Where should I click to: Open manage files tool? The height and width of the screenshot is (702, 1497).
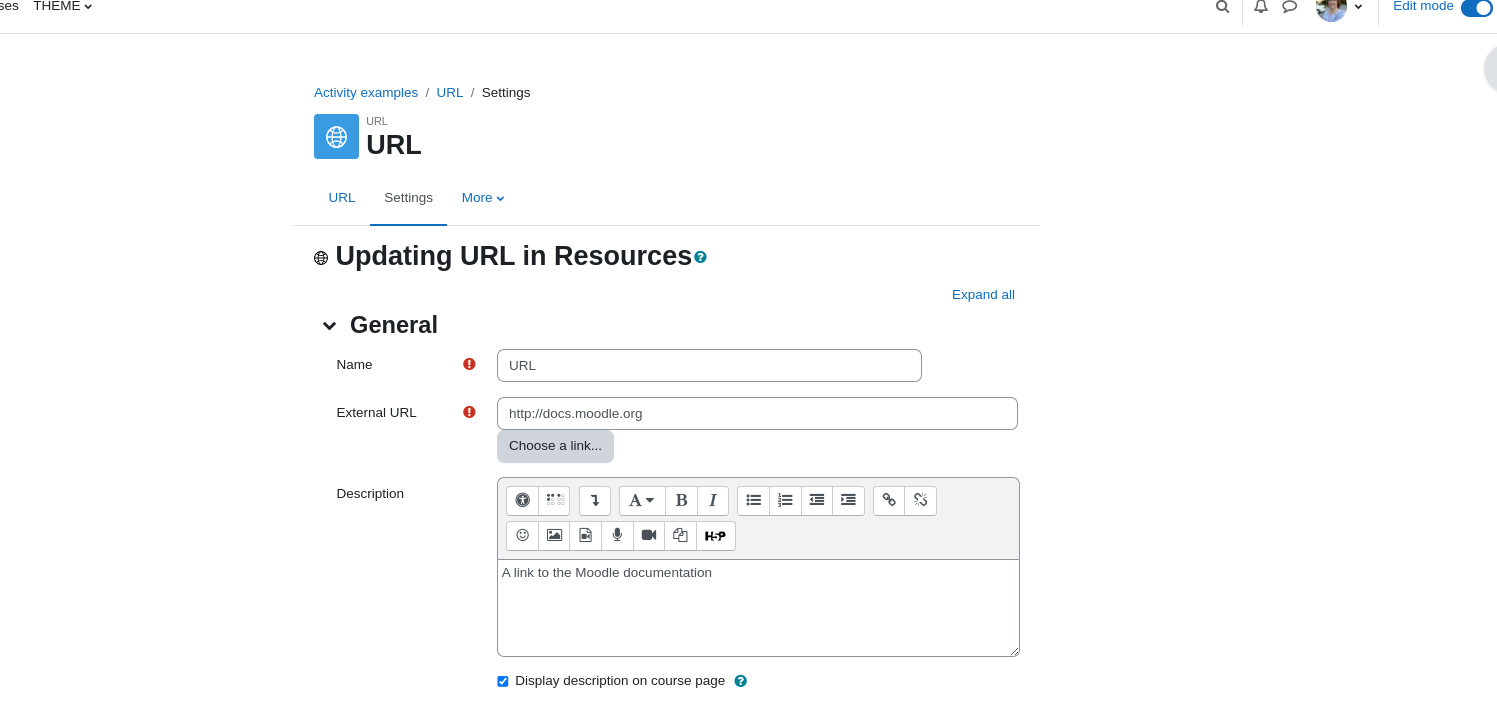click(x=680, y=535)
